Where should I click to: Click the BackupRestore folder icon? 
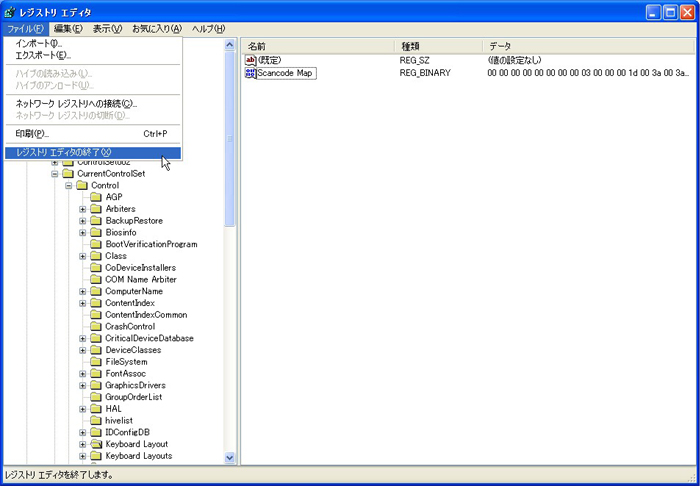[96, 220]
